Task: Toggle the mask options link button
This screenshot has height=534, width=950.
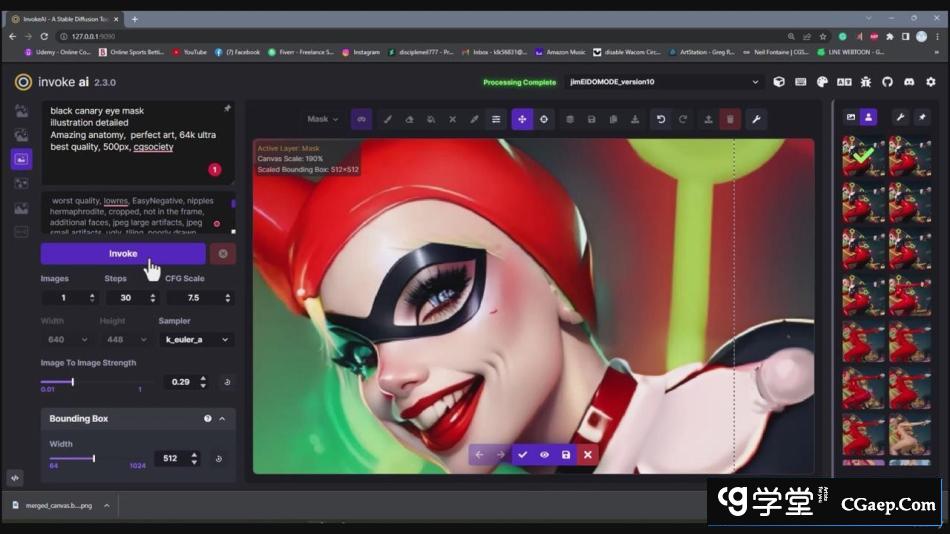Action: (361, 119)
